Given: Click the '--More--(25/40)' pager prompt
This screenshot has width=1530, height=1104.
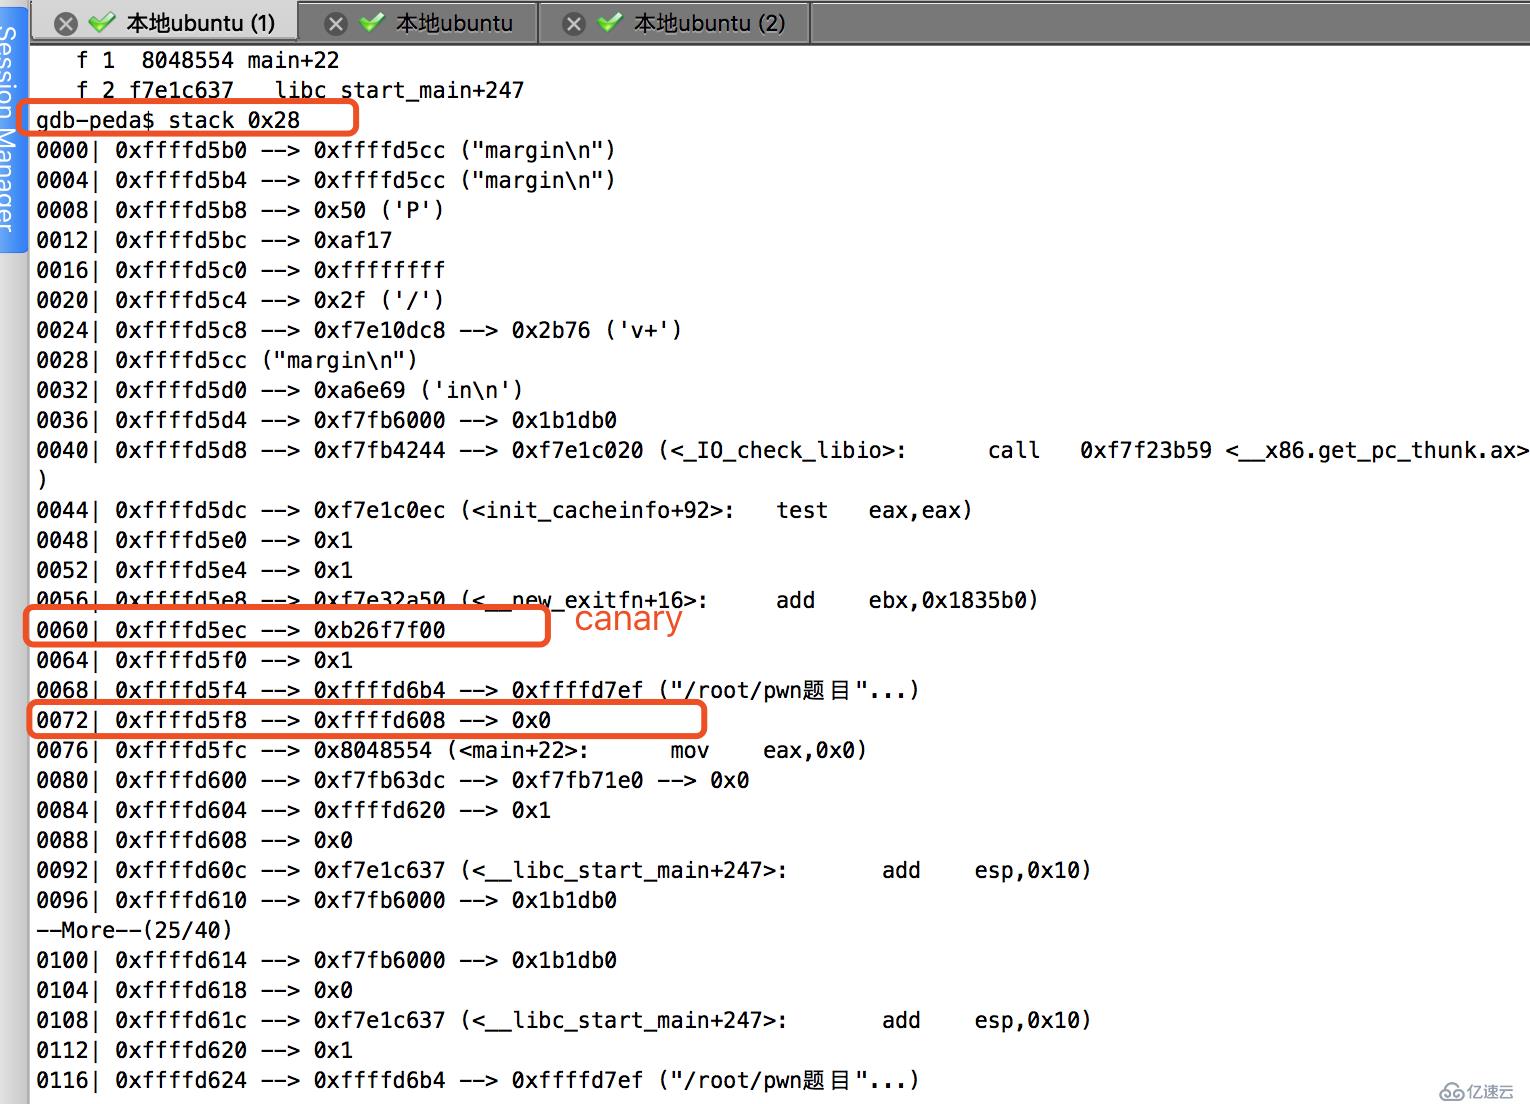Looking at the screenshot, I should click(x=134, y=930).
